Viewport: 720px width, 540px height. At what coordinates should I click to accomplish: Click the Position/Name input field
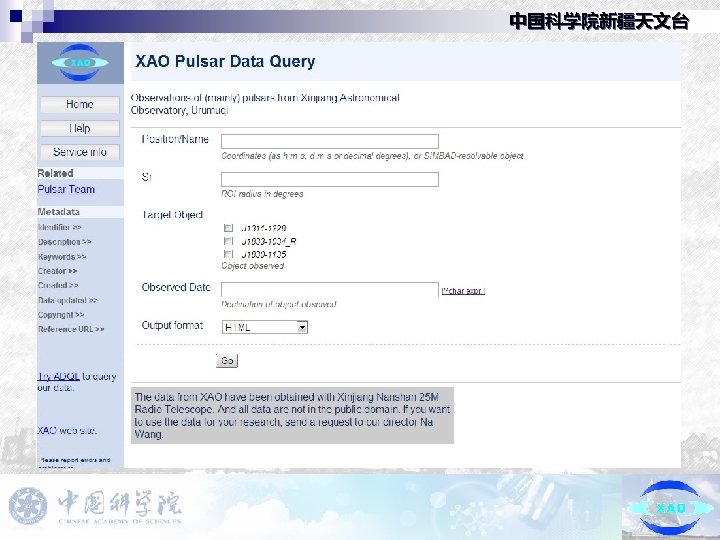[330, 141]
